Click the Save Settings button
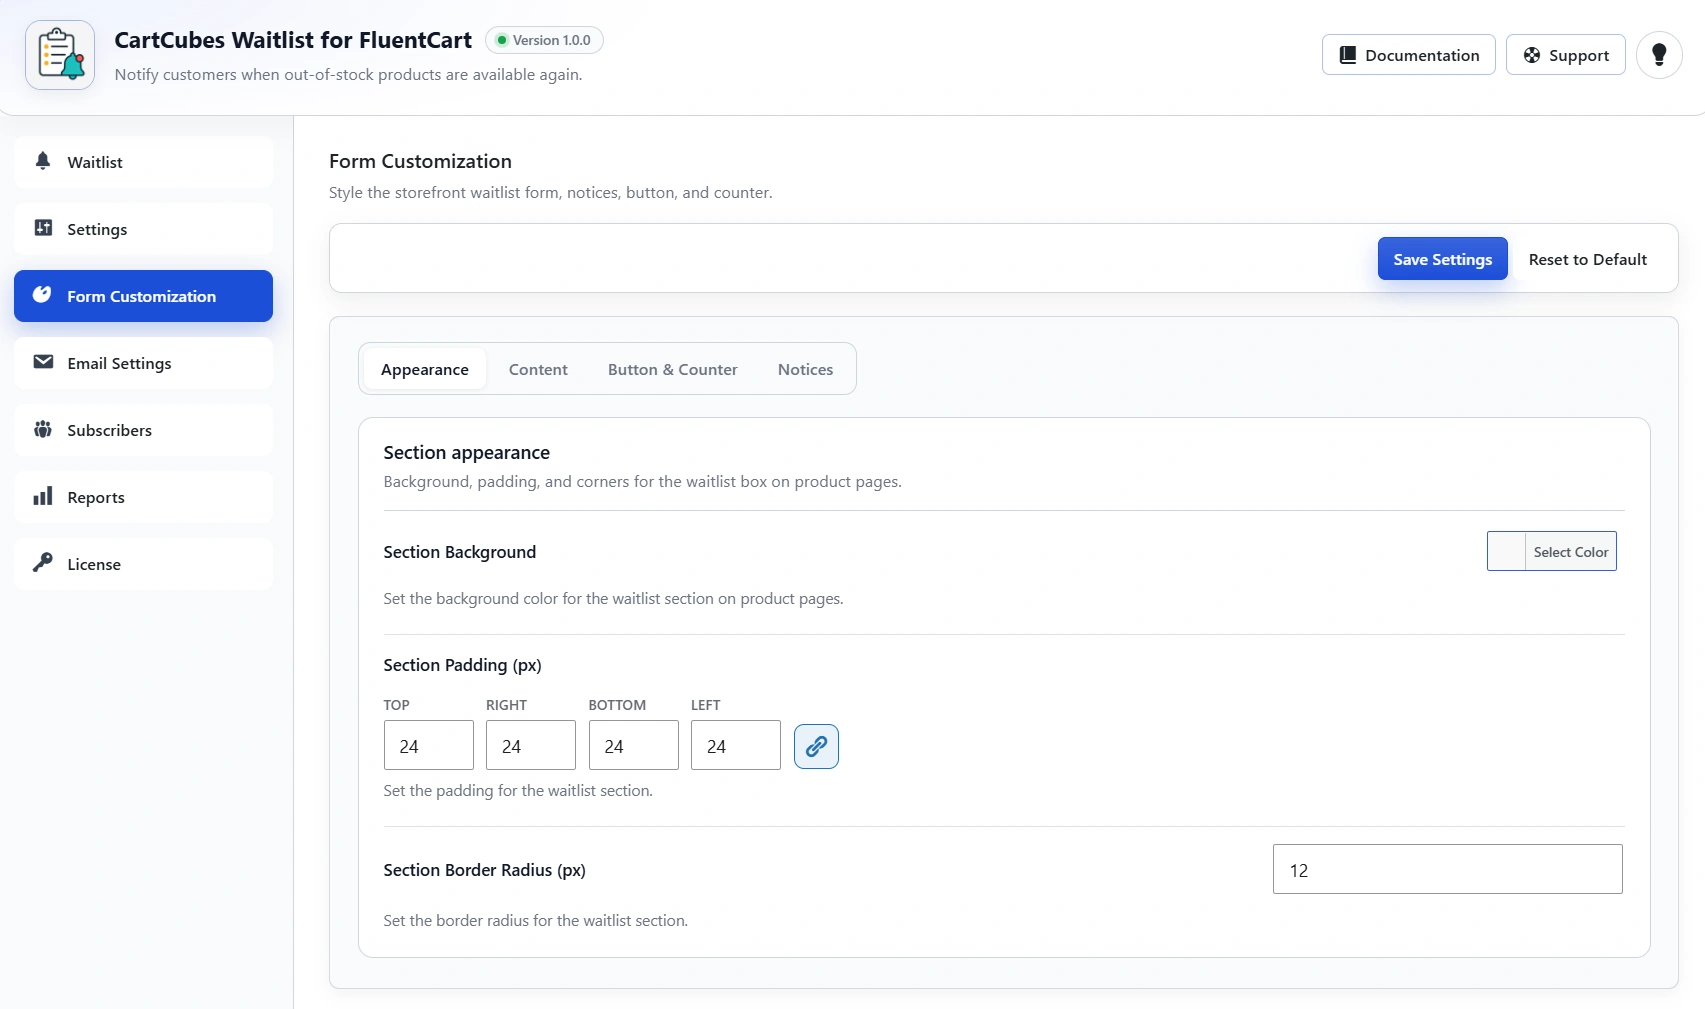This screenshot has width=1705, height=1009. click(1442, 259)
